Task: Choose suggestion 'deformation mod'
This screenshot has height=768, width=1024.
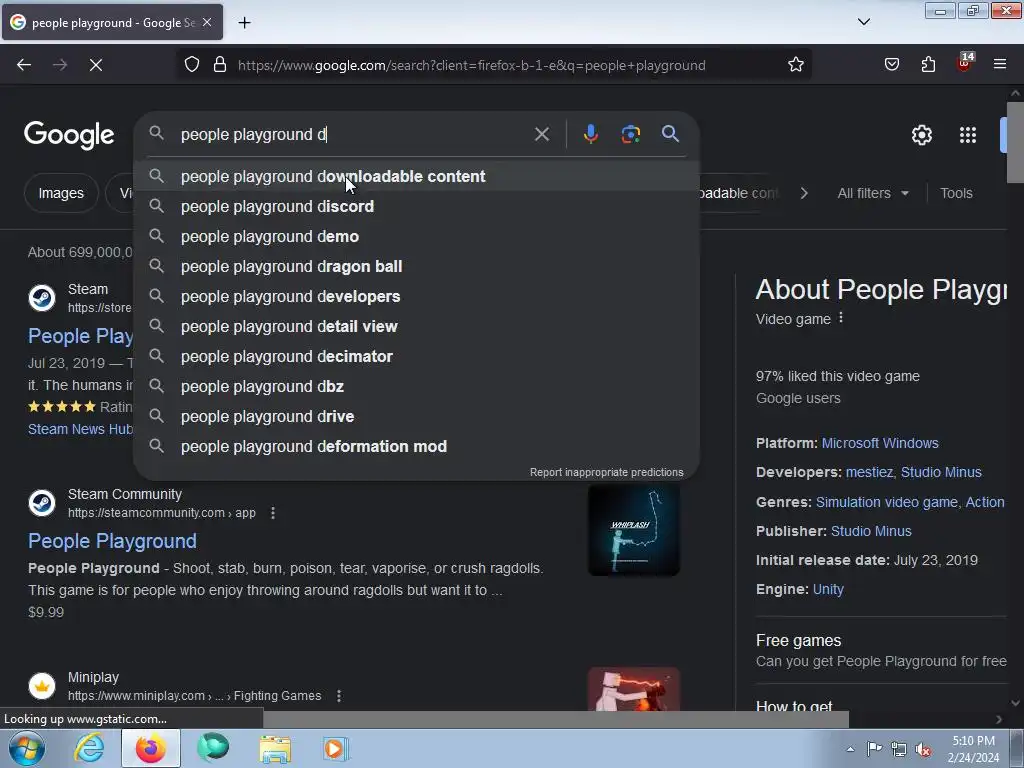Action: 416,447
